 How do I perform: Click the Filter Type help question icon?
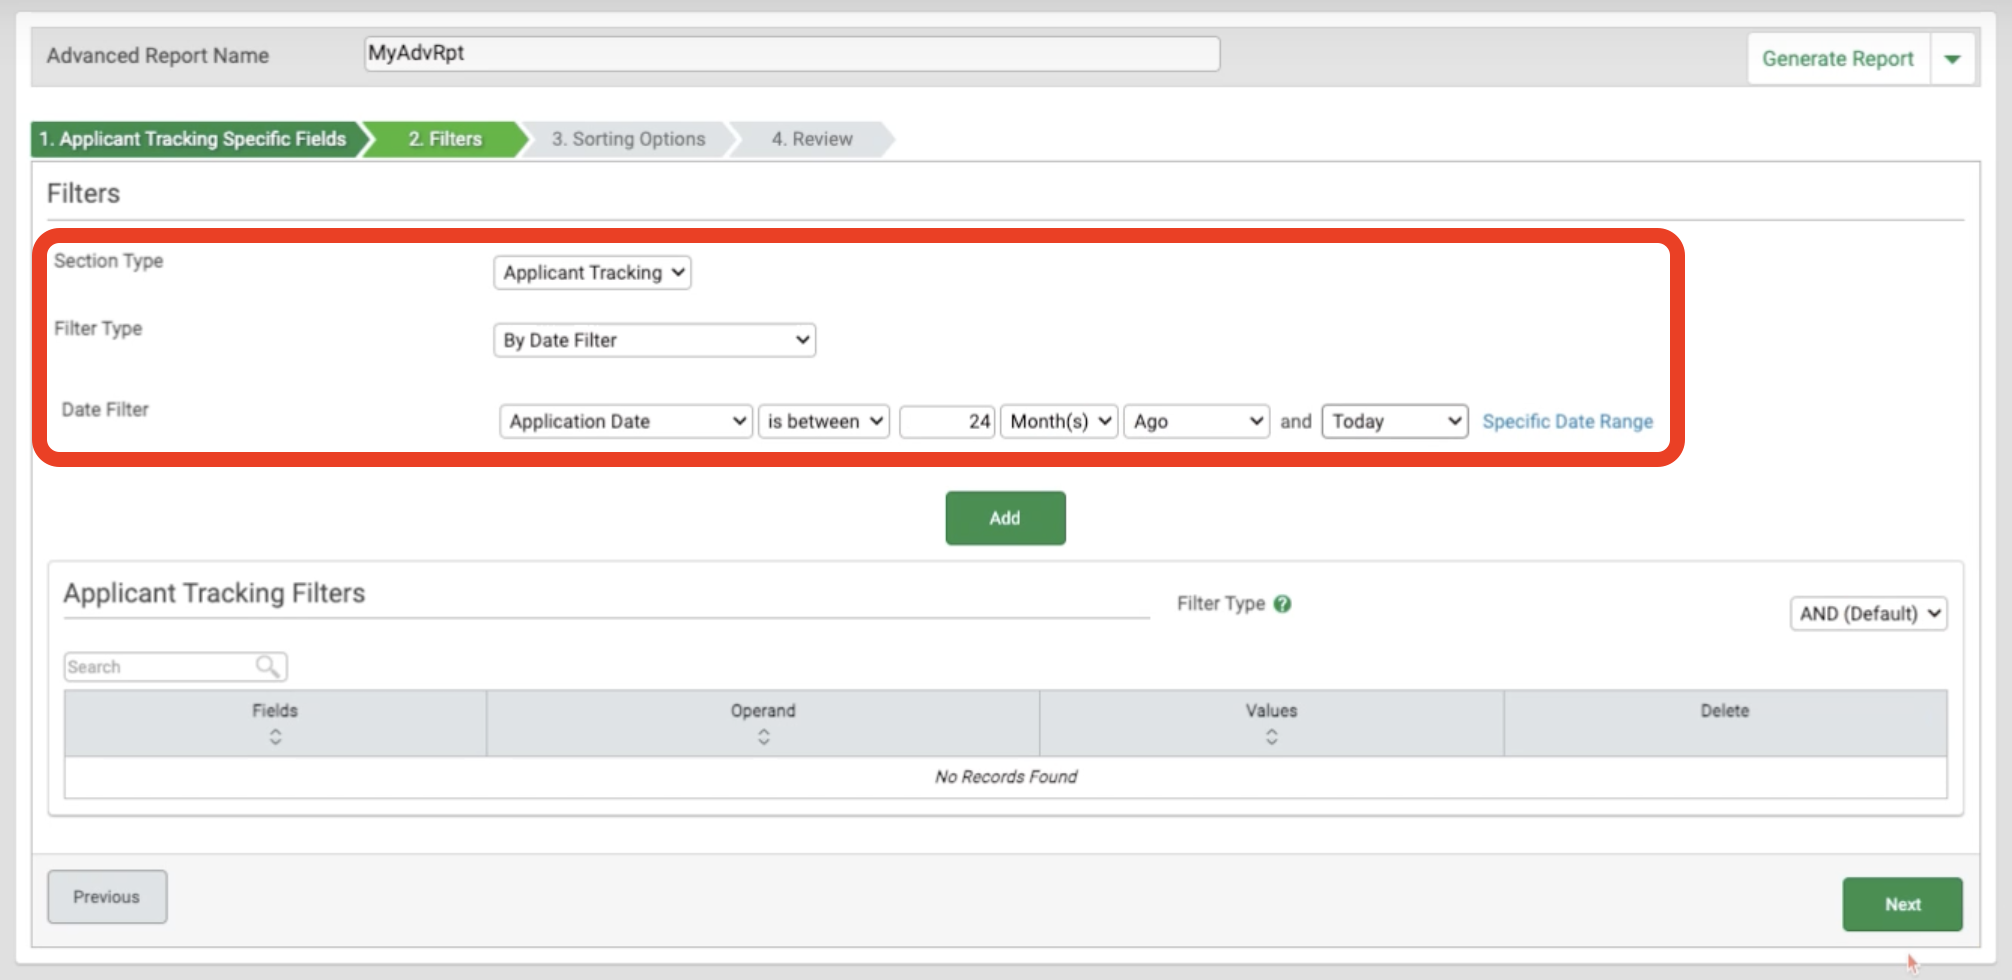(x=1283, y=604)
